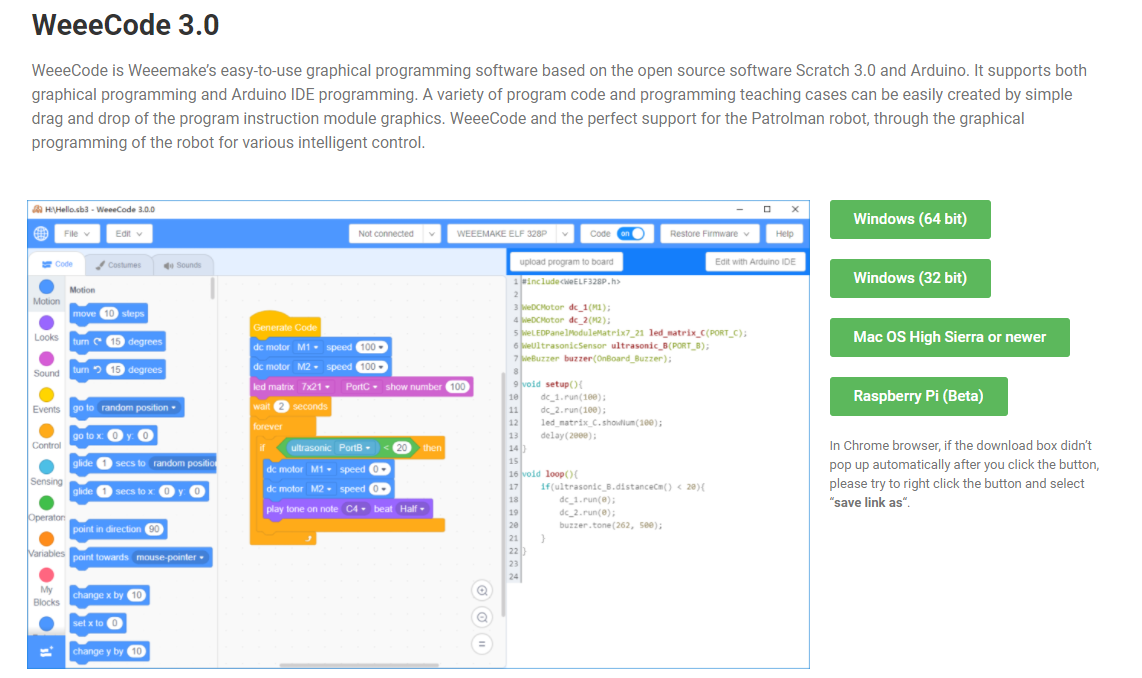Image resolution: width=1142 pixels, height=678 pixels.
Task: Open the ultrasonic PortB dropdown
Action: pyautogui.click(x=353, y=448)
